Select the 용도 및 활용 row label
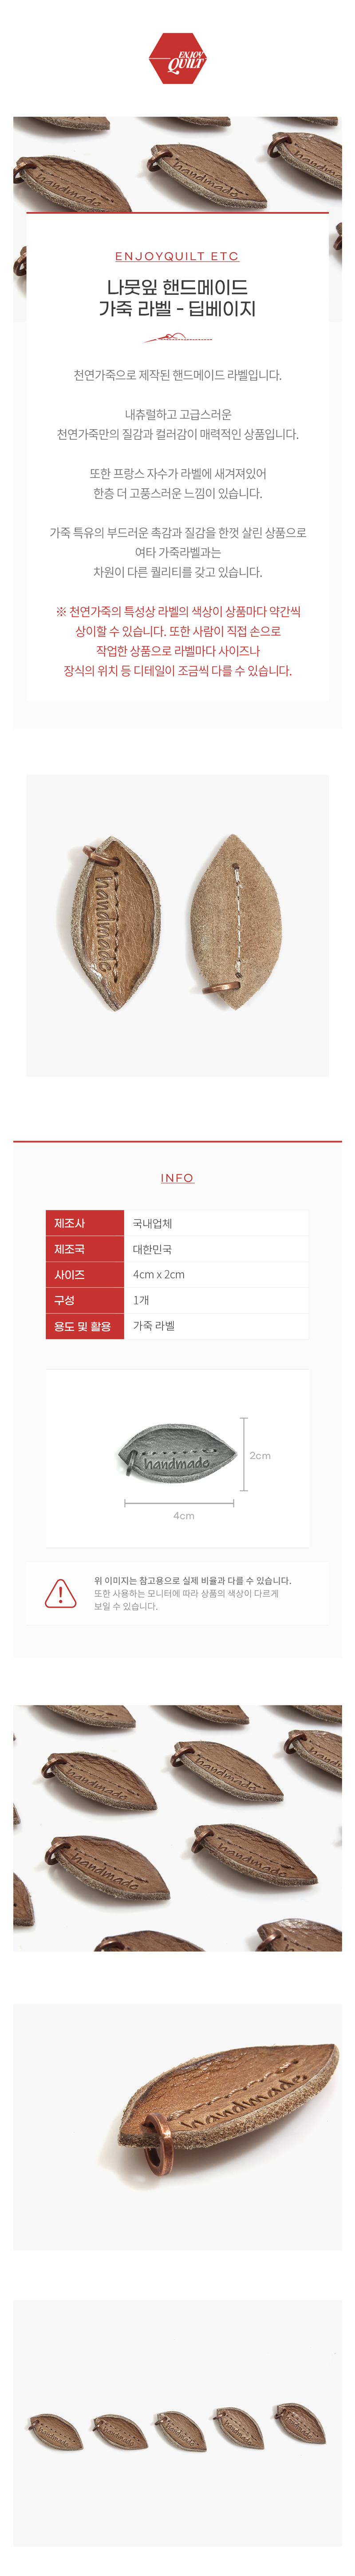This screenshot has width=355, height=2576. click(x=85, y=1326)
